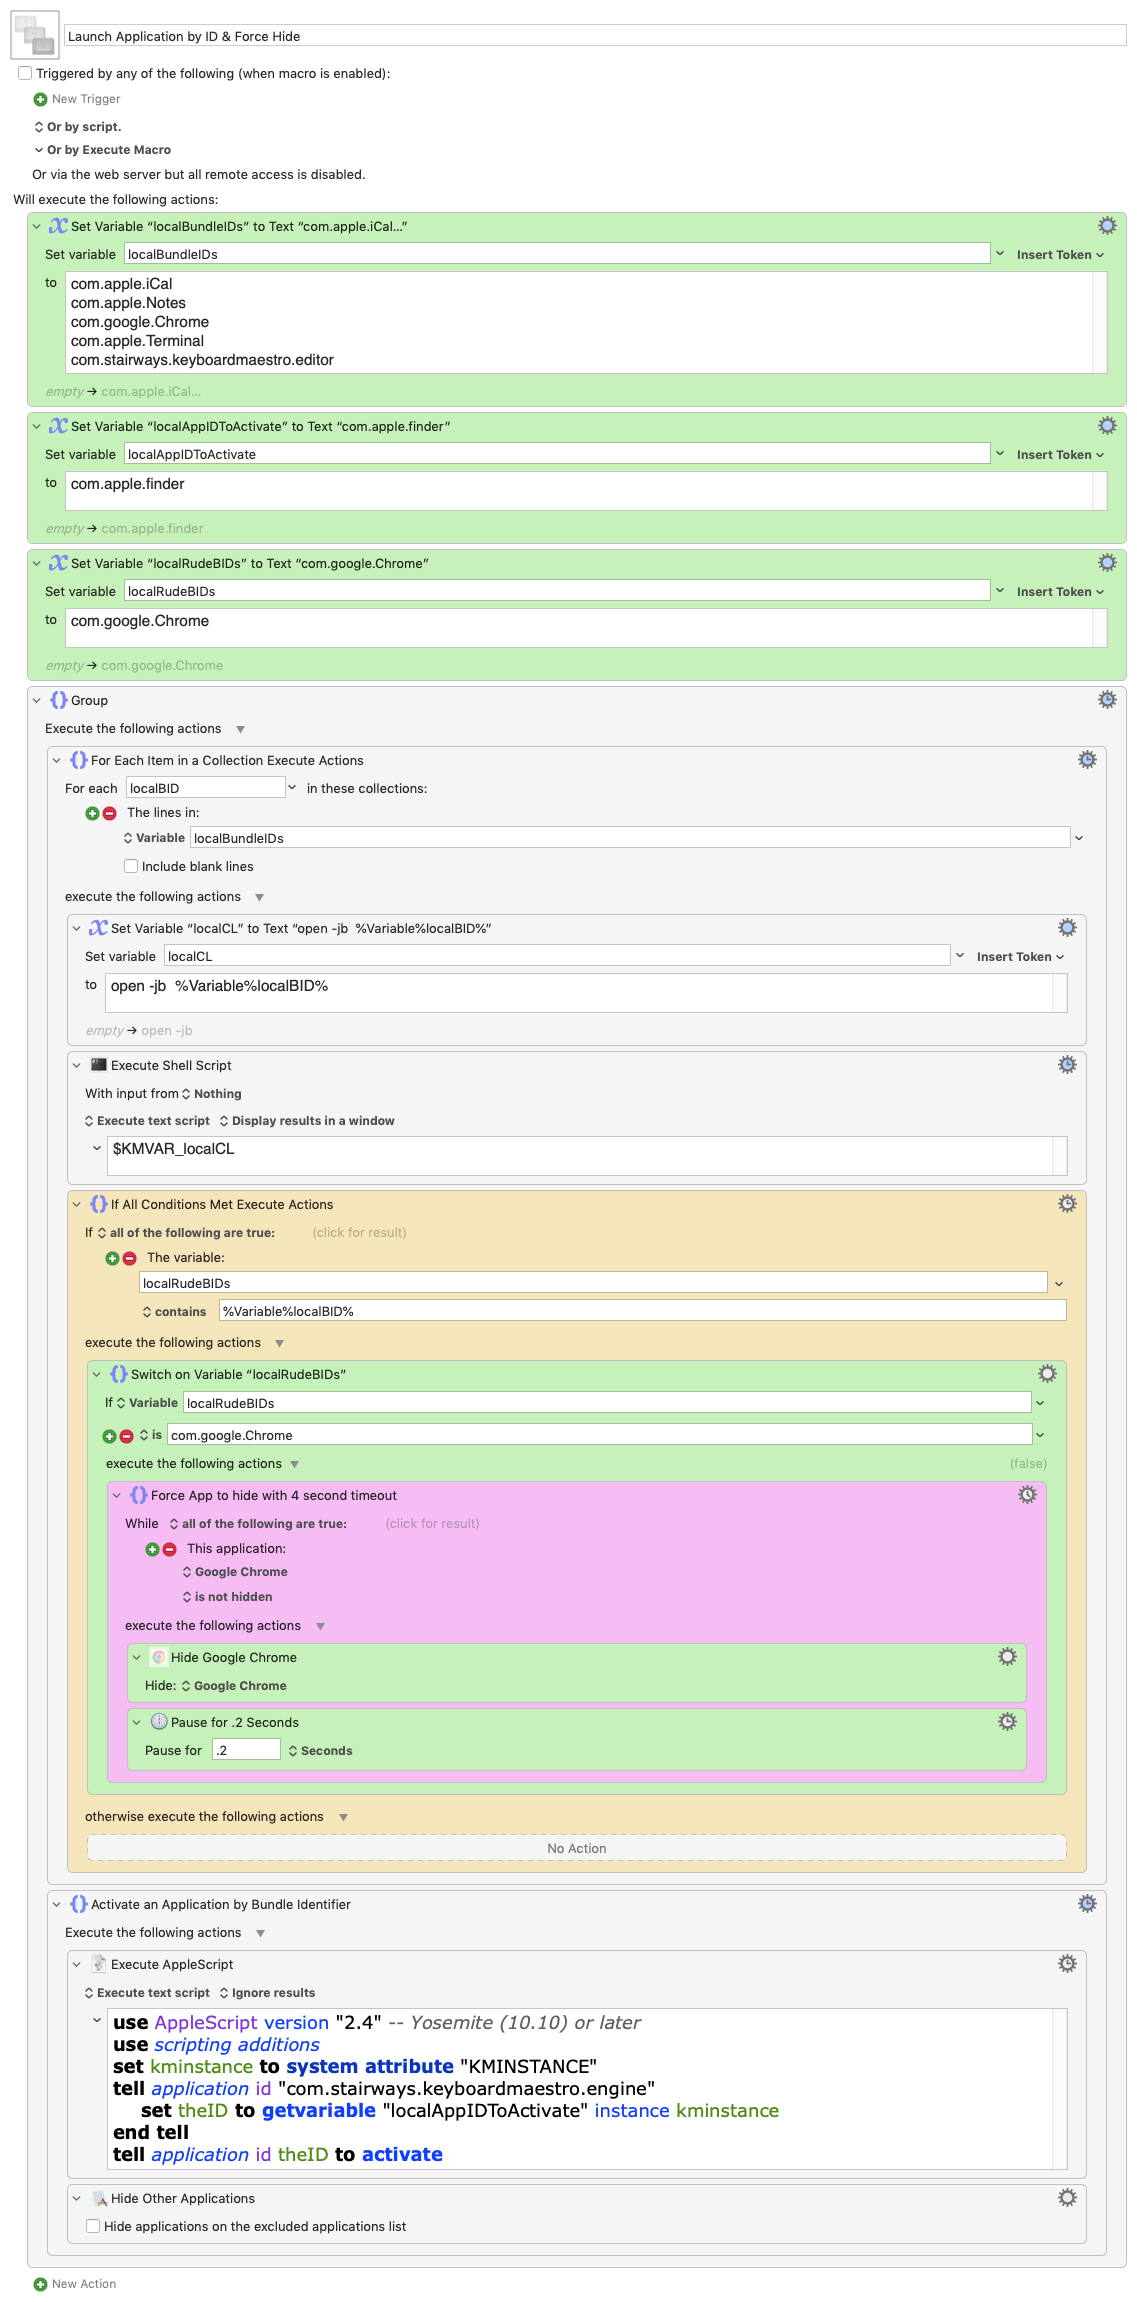The image size is (1137, 2302).
Task: Click the 'No Action' placeholder area
Action: point(576,1848)
